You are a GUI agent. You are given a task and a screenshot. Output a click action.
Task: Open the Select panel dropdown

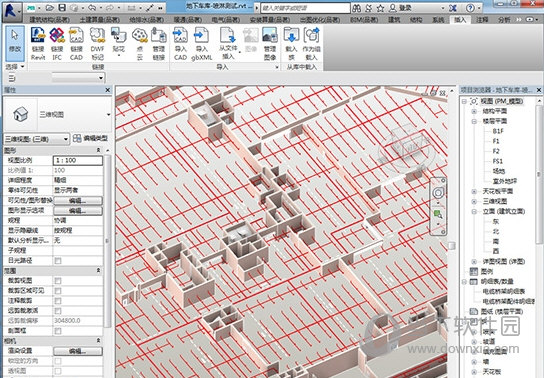pos(15,67)
